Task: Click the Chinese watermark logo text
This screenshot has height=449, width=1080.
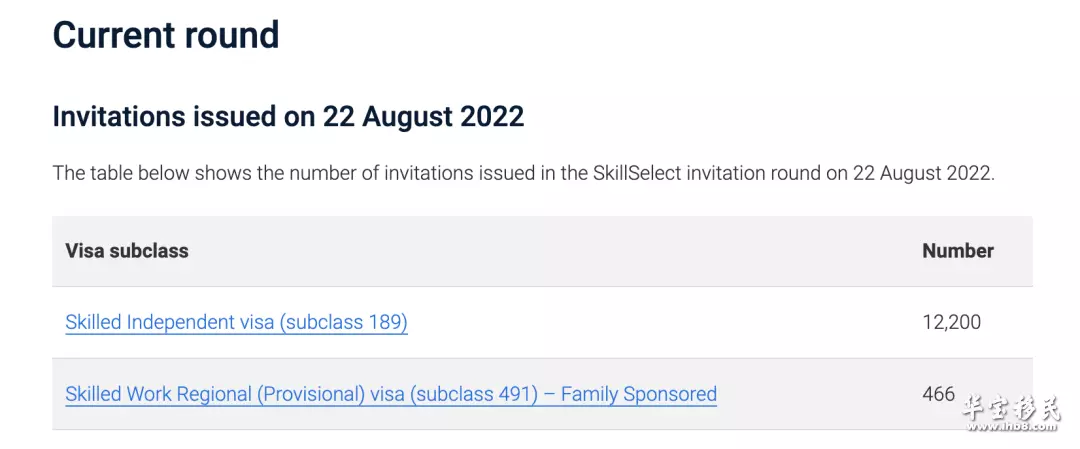Action: pos(1012,408)
